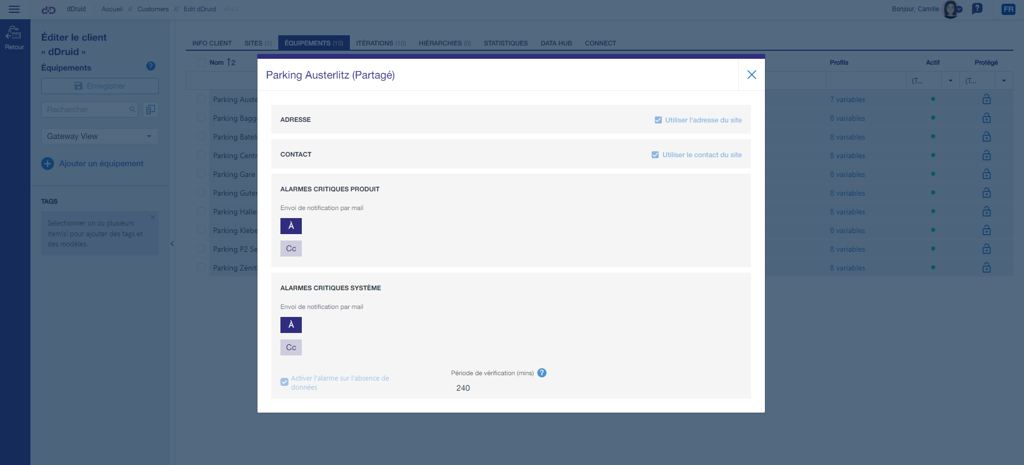Viewport: 1024px width, 465px height.
Task: Open Camille's user avatar menu
Action: [x=952, y=9]
